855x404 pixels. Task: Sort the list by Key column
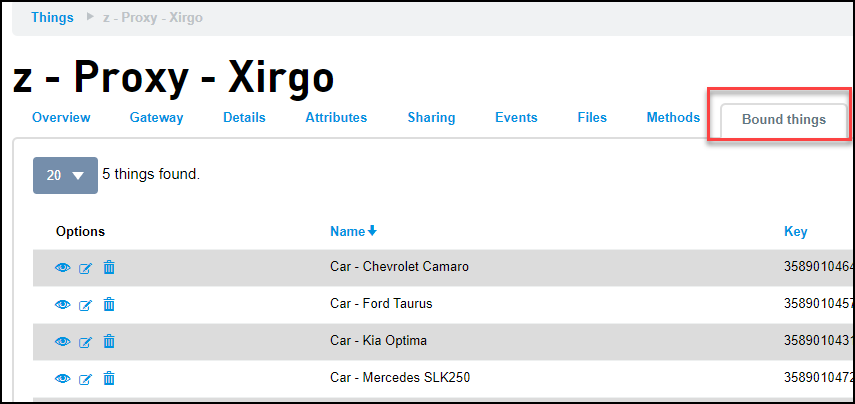795,232
